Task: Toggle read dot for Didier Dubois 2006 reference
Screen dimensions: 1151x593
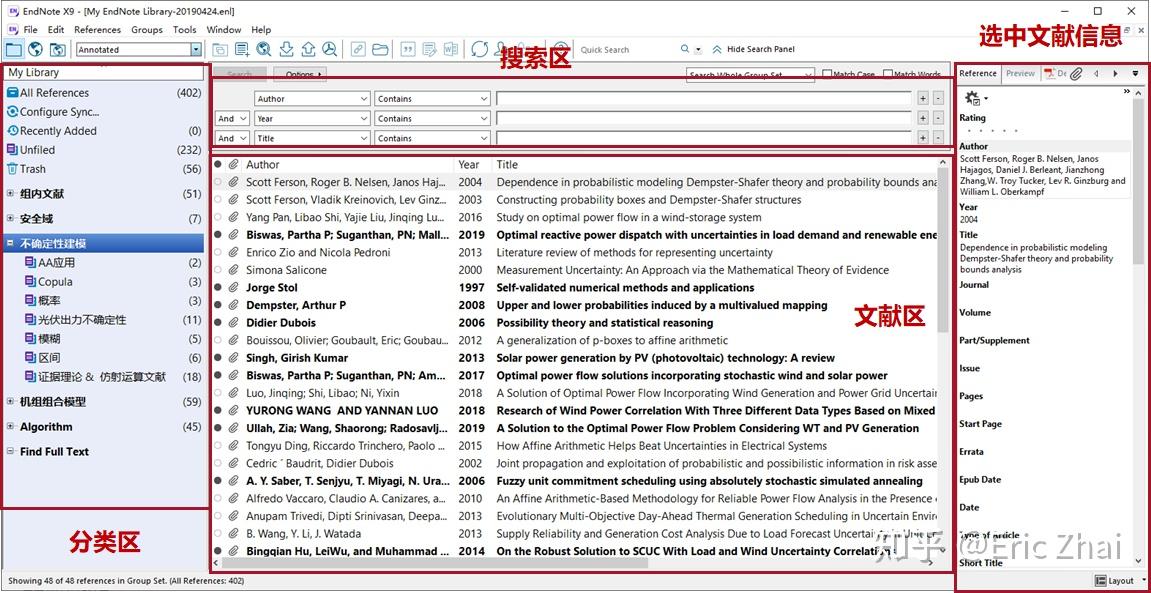Action: [217, 323]
